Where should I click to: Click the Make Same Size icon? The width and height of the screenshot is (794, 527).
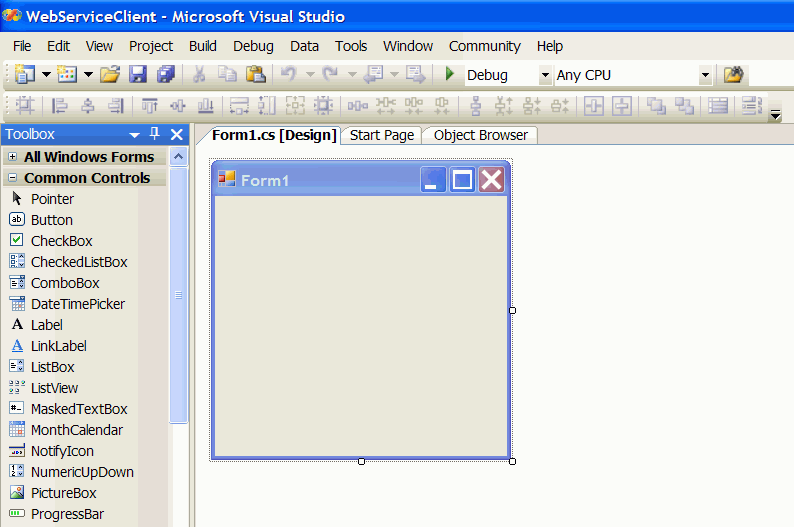tap(295, 106)
